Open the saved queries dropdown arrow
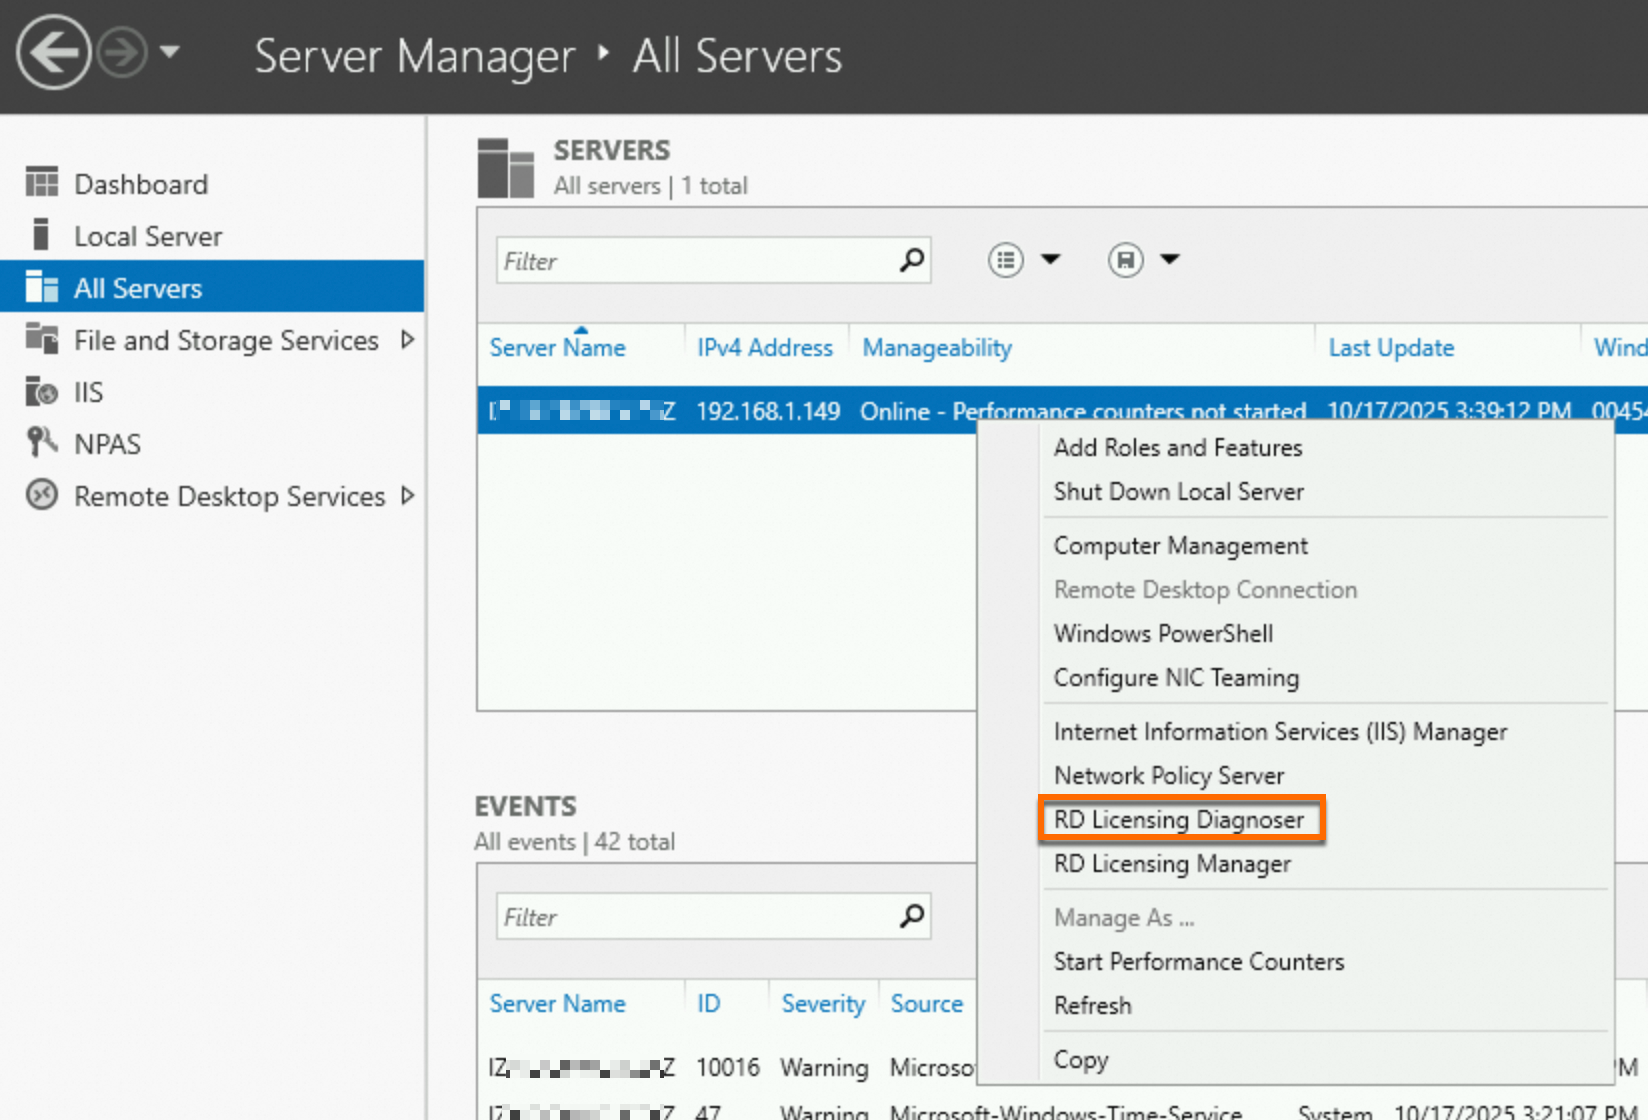 click(1170, 259)
